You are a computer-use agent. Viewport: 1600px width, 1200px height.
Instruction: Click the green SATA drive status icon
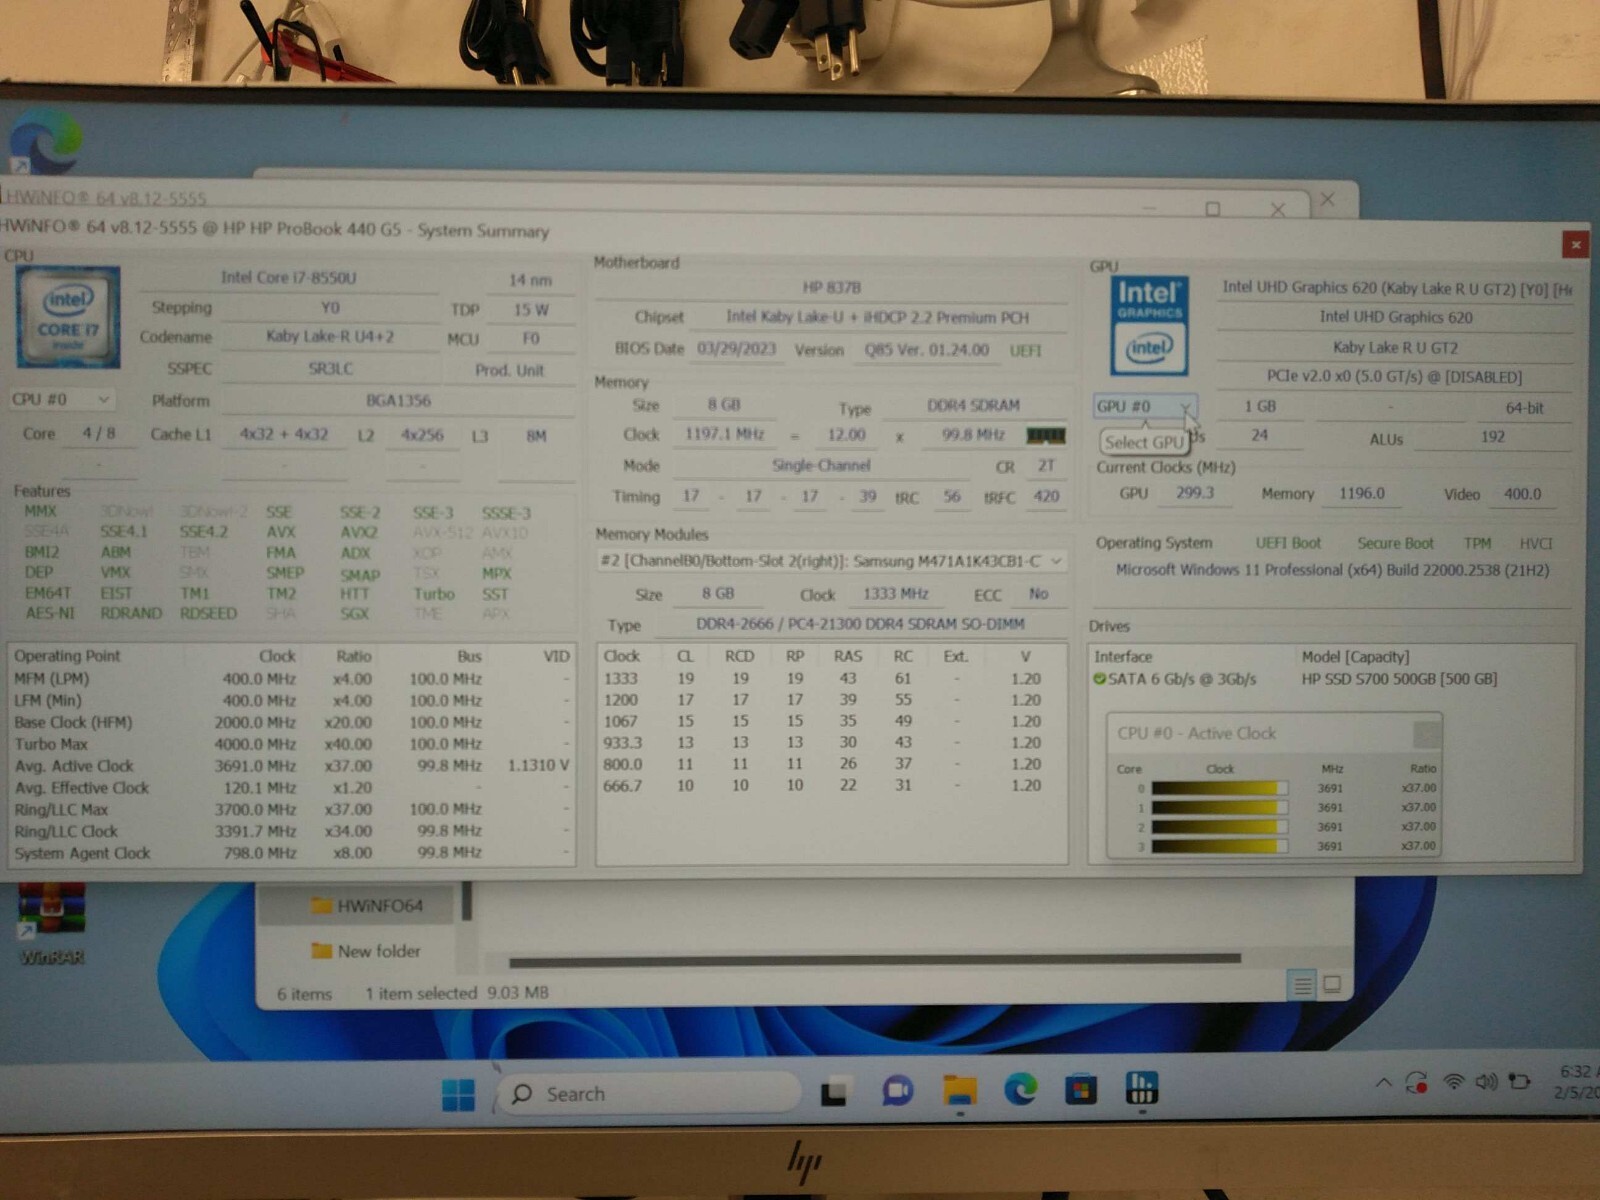[x=1100, y=679]
